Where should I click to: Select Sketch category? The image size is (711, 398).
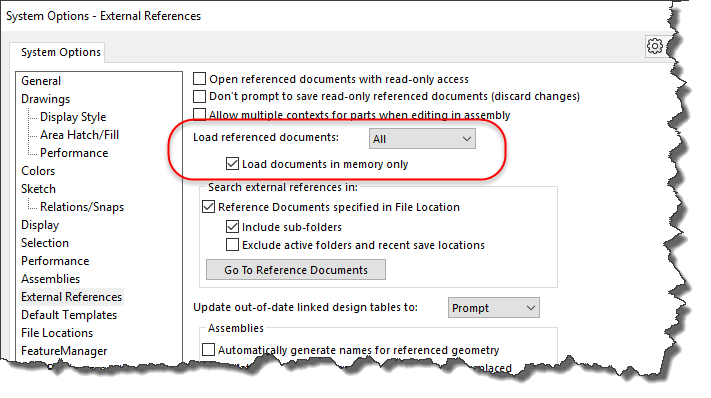(39, 189)
